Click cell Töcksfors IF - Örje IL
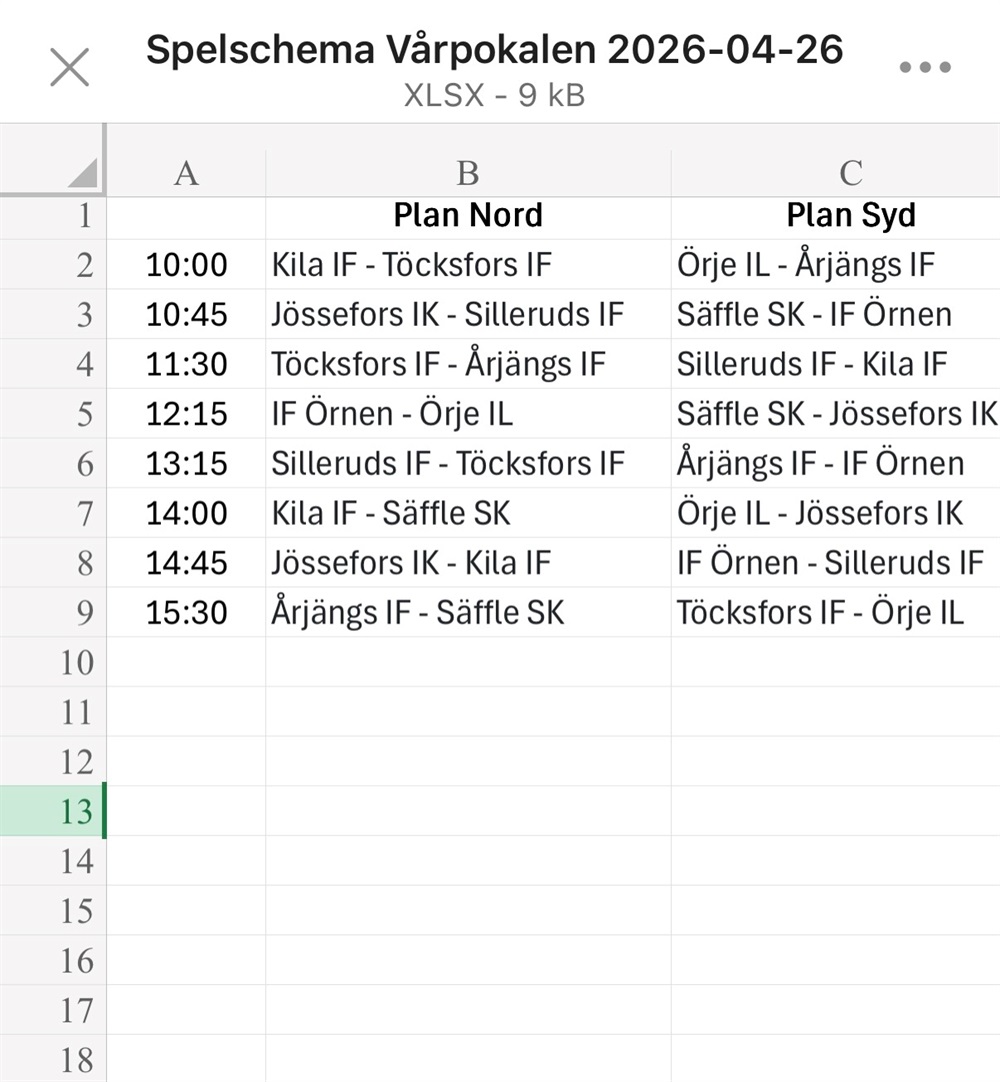Screen dimensions: 1000x1082 (x=820, y=612)
